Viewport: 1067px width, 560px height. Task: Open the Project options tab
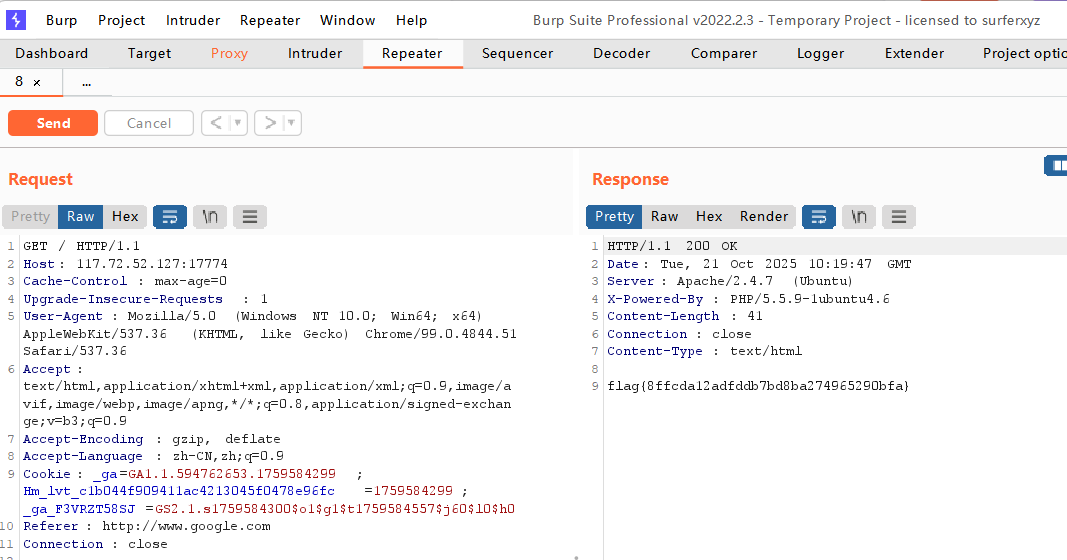(x=1024, y=53)
